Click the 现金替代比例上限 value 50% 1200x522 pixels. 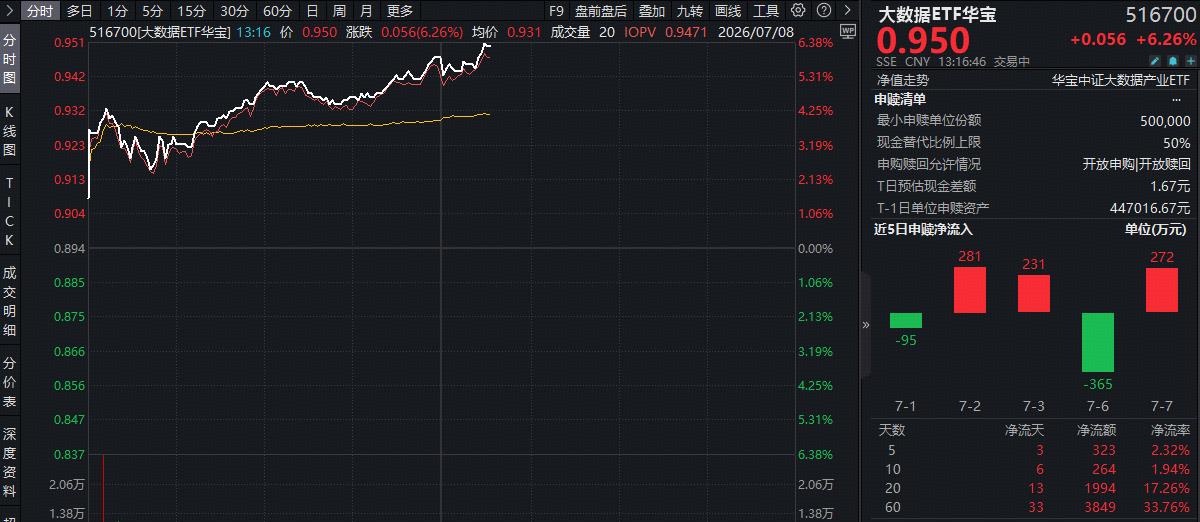(x=1177, y=142)
